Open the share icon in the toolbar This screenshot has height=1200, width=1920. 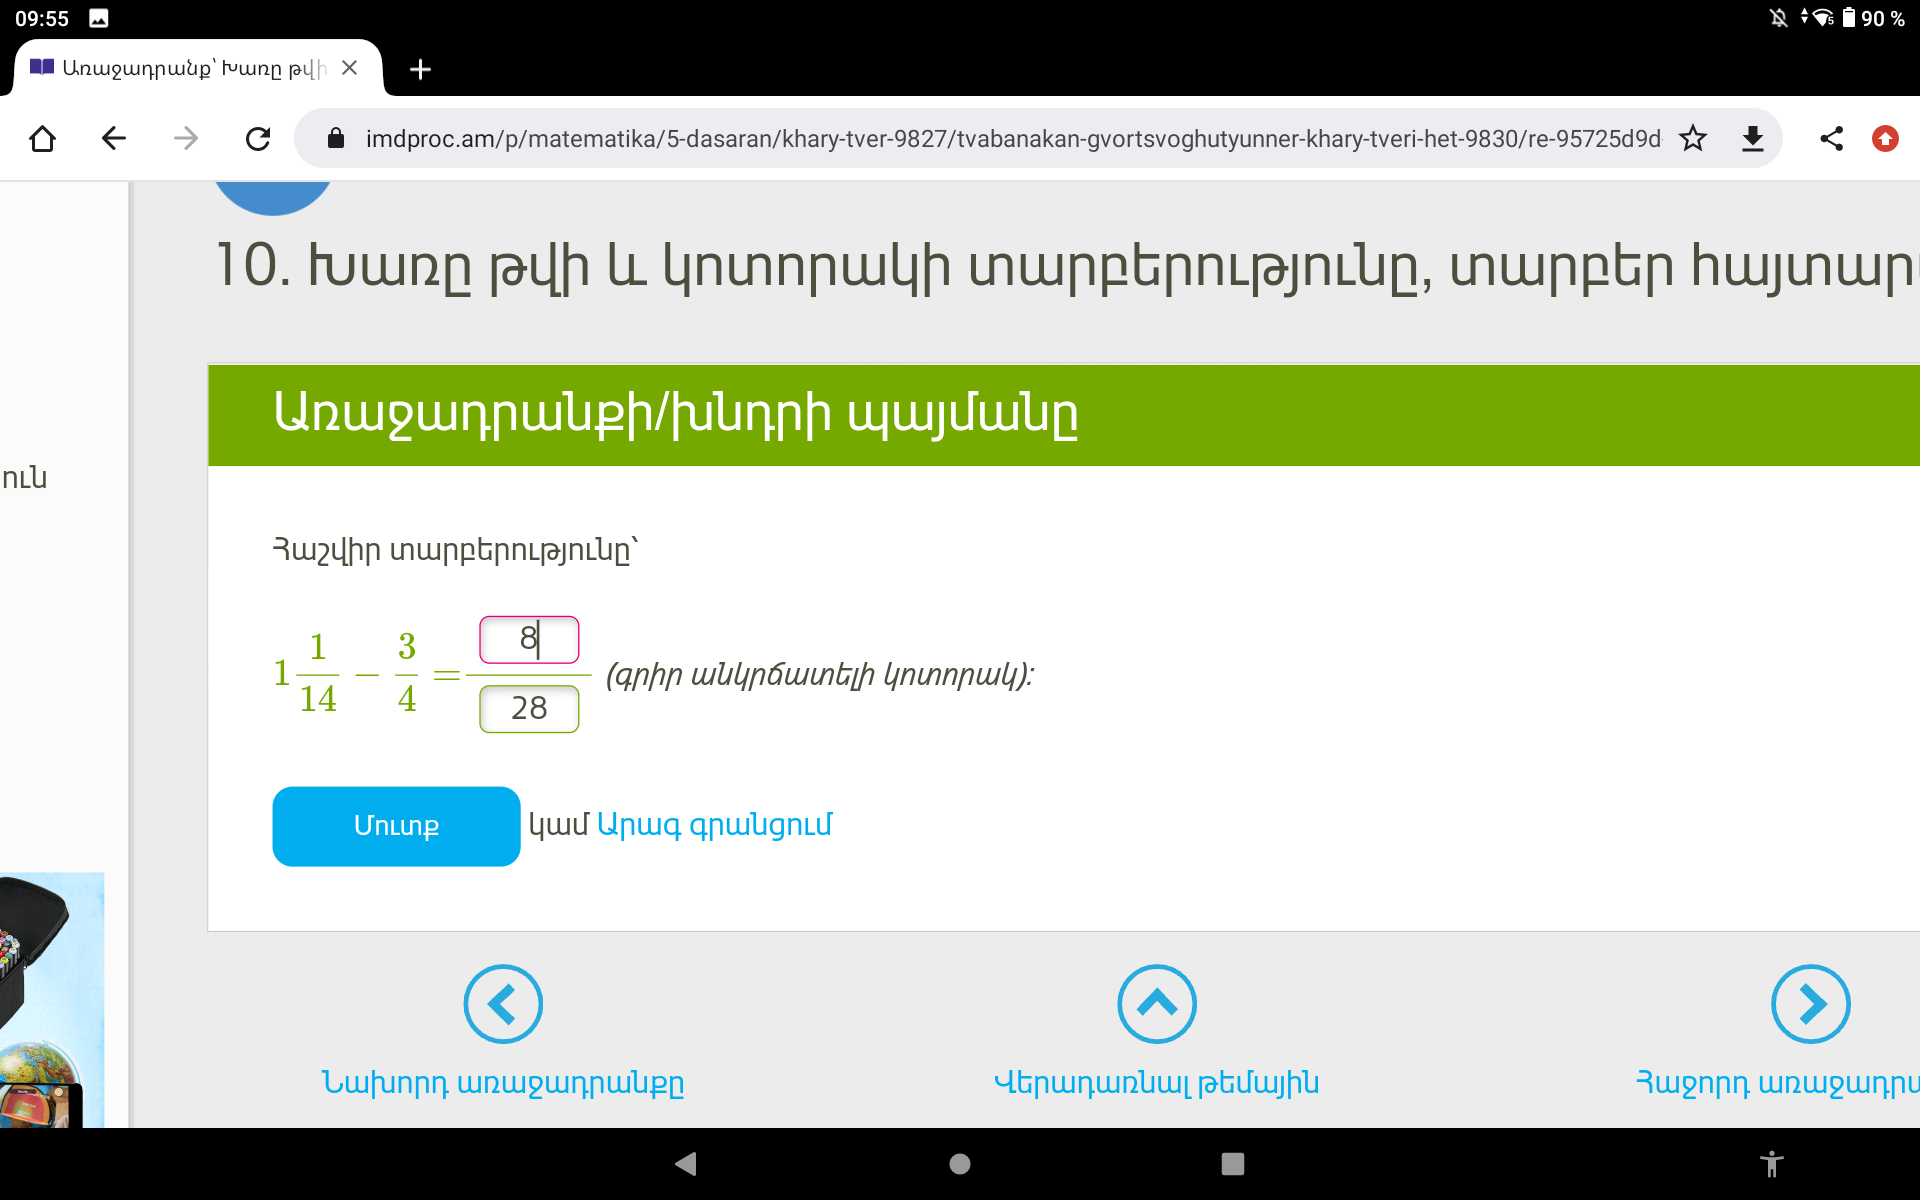click(1831, 138)
